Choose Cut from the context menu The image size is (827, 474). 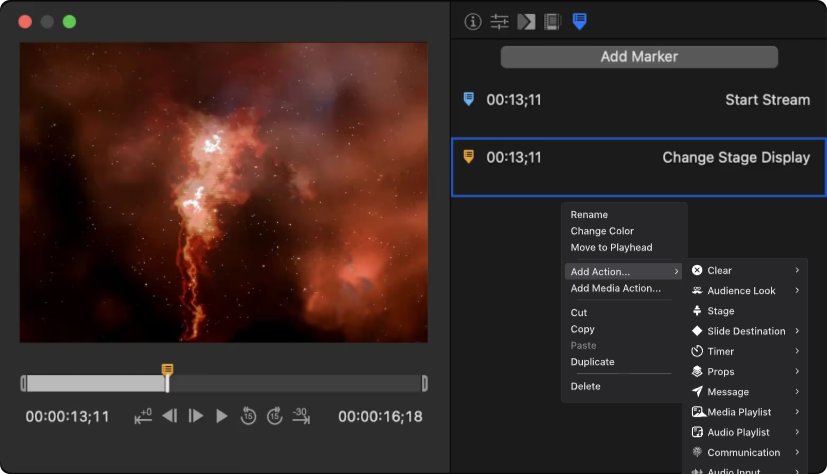(x=579, y=312)
